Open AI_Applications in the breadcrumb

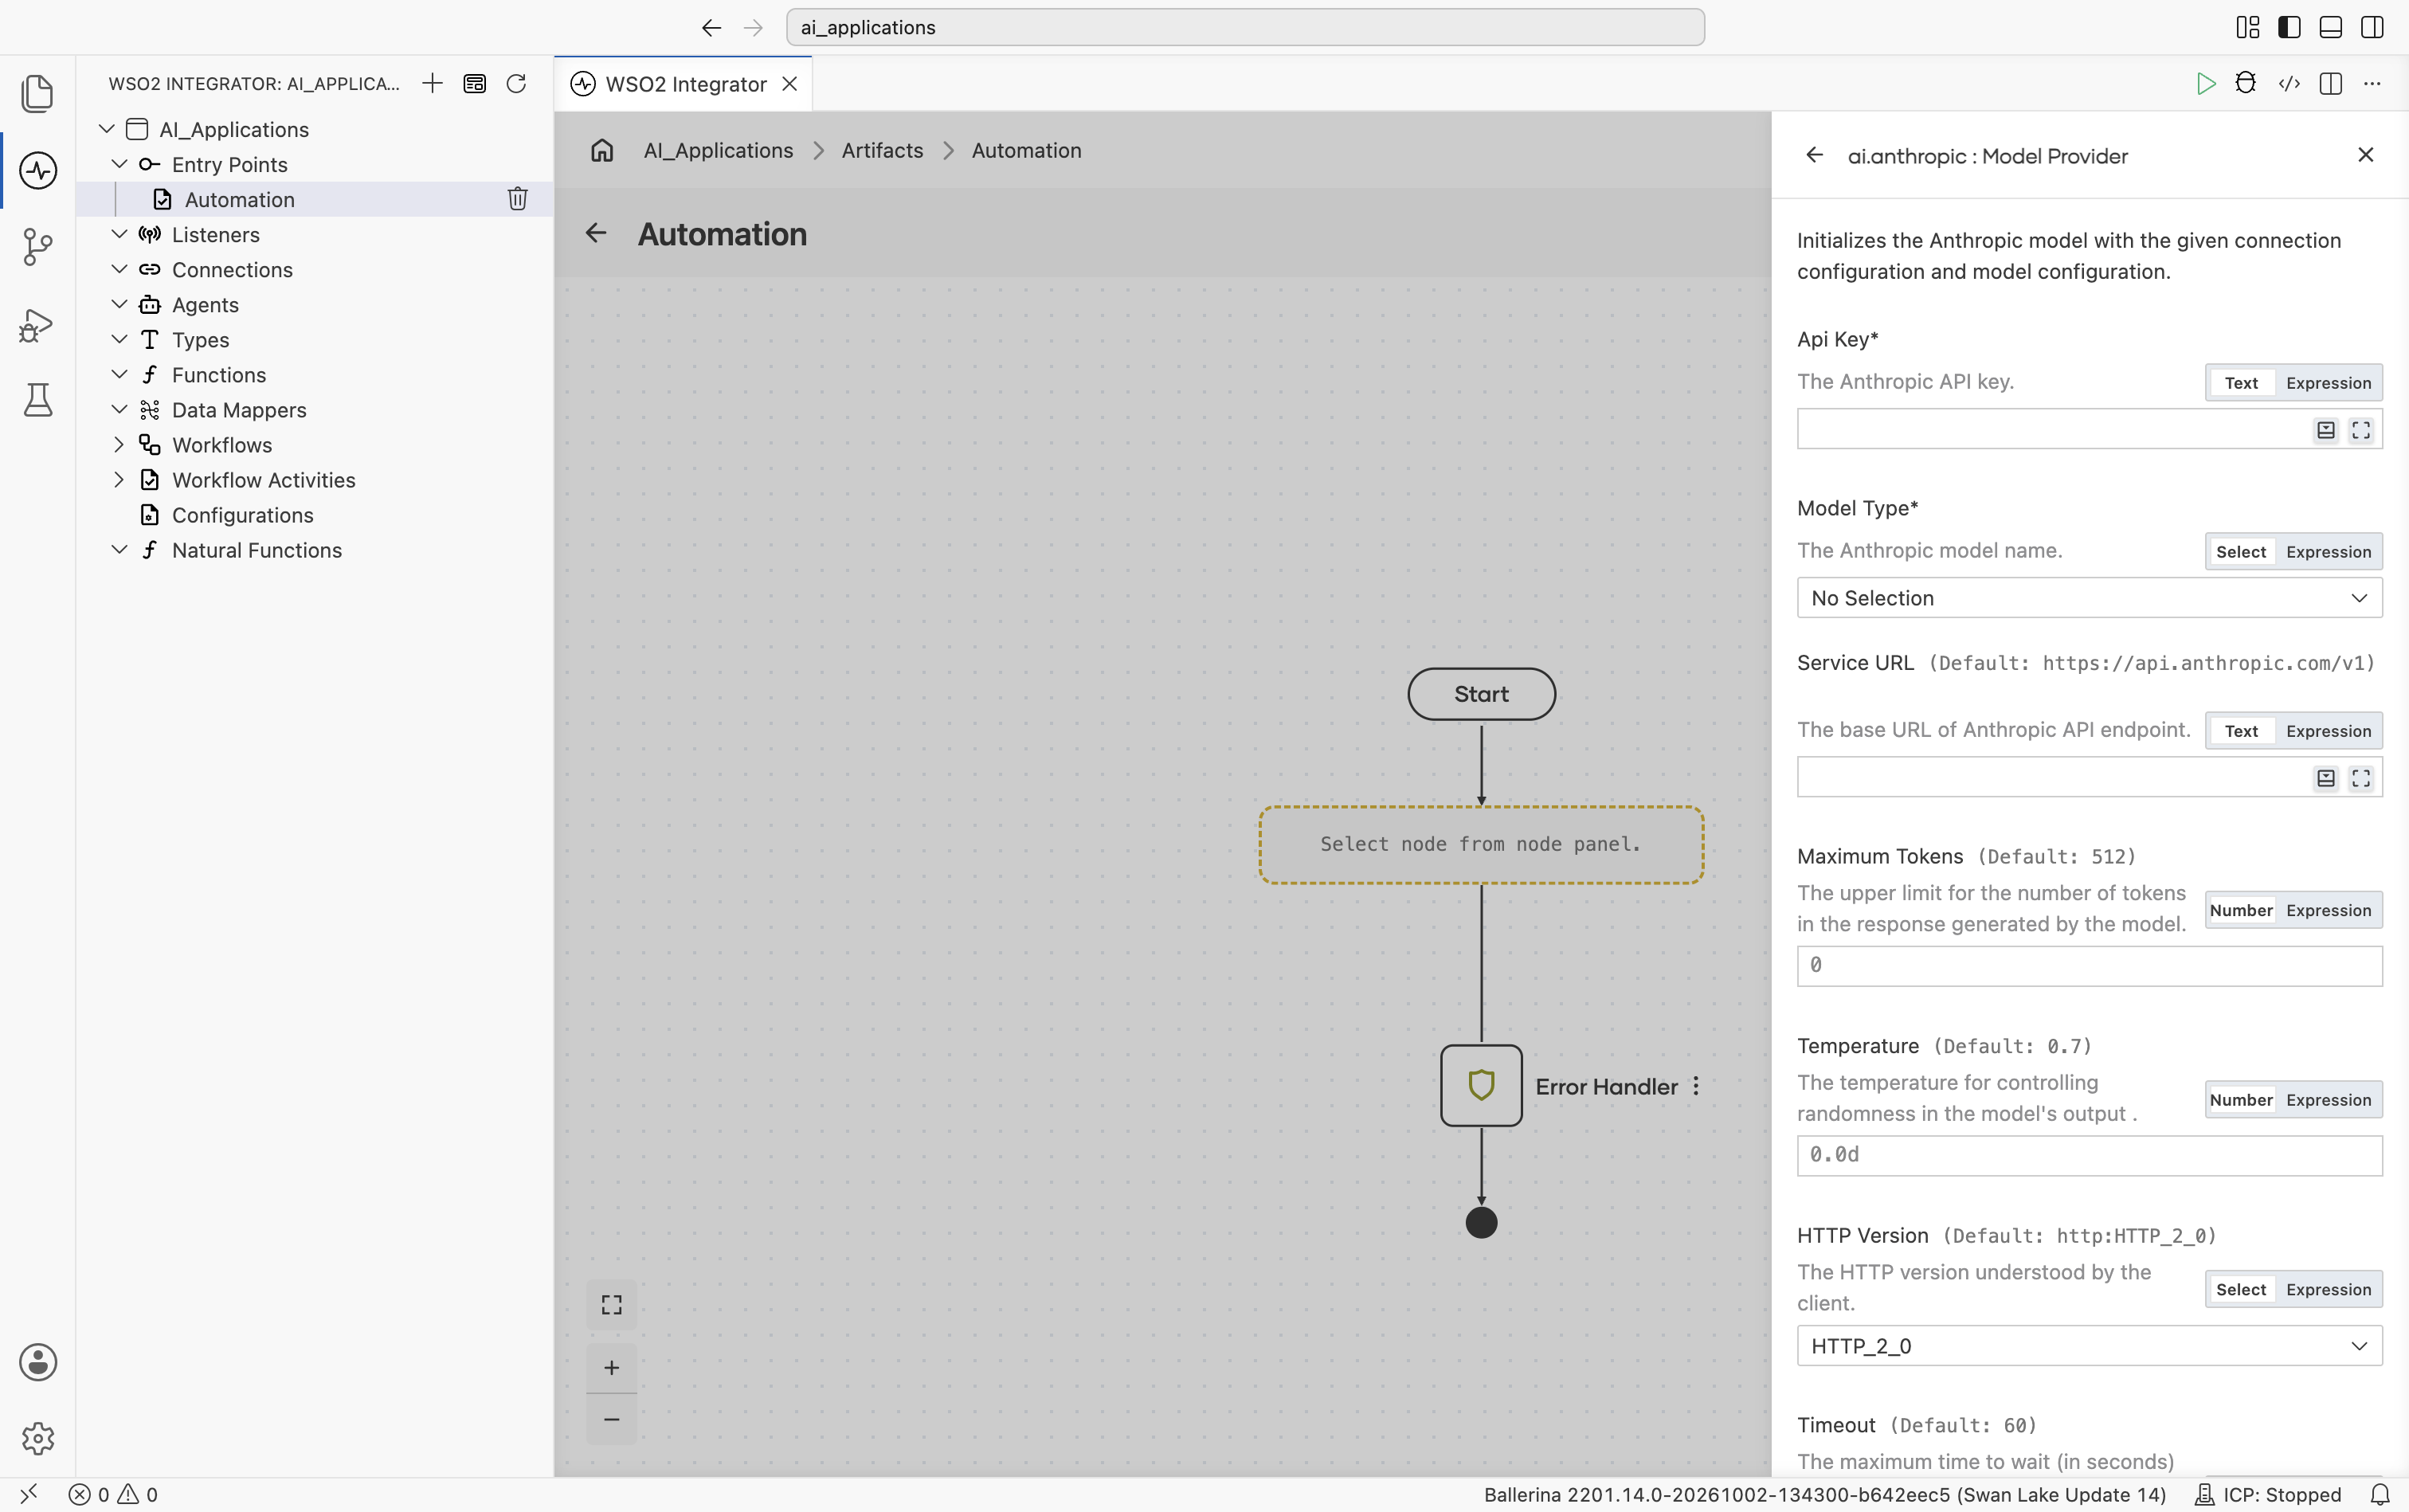pyautogui.click(x=718, y=150)
